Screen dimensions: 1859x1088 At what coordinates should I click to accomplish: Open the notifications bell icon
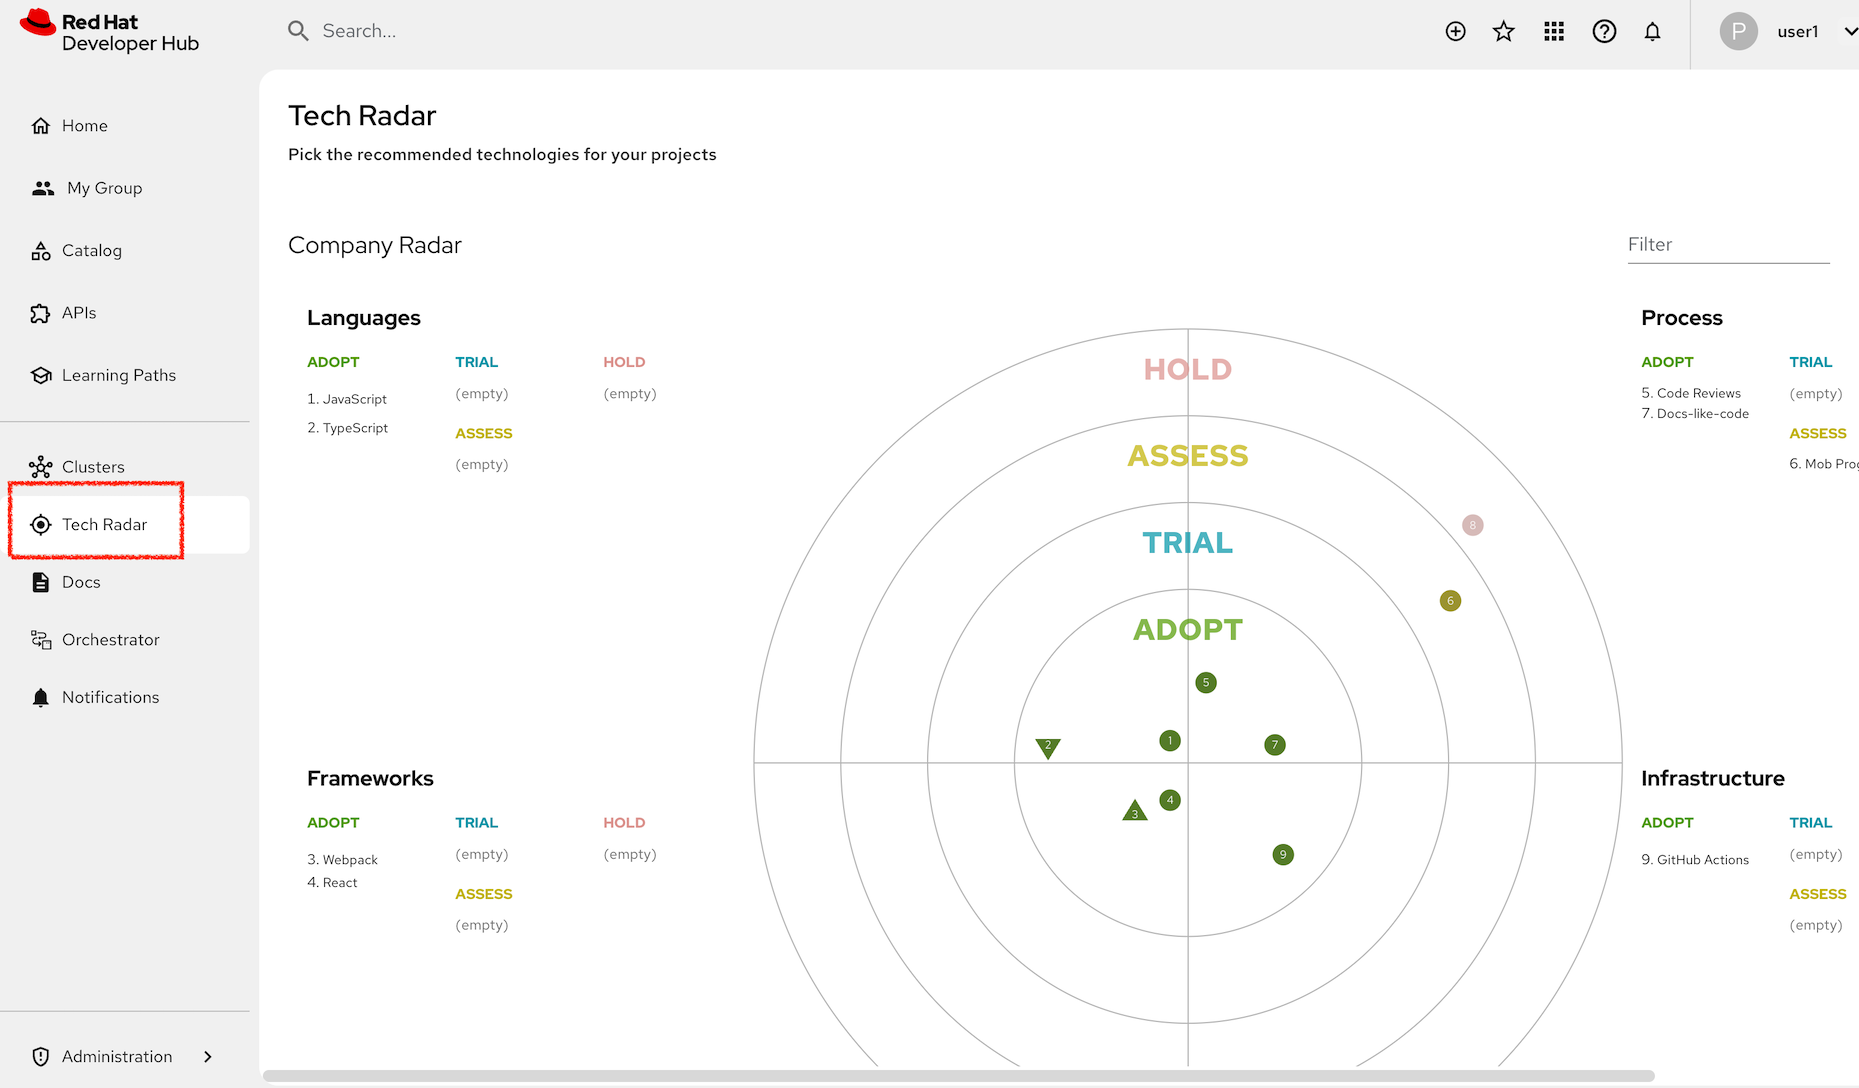pos(1653,31)
